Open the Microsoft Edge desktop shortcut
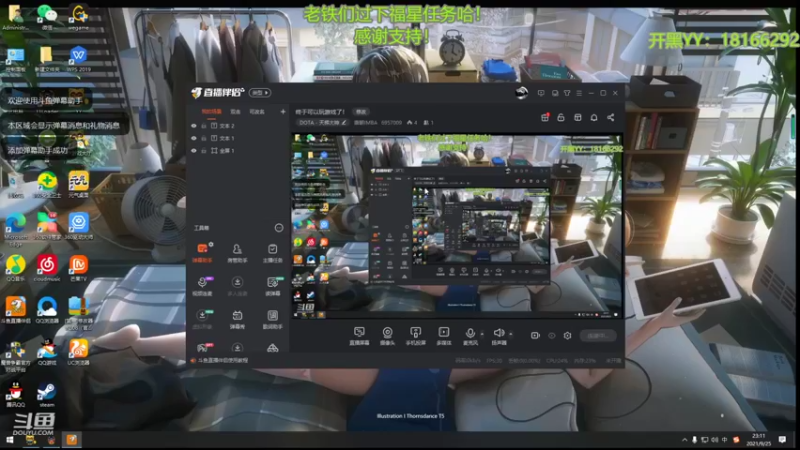This screenshot has width=800, height=450. point(16,229)
